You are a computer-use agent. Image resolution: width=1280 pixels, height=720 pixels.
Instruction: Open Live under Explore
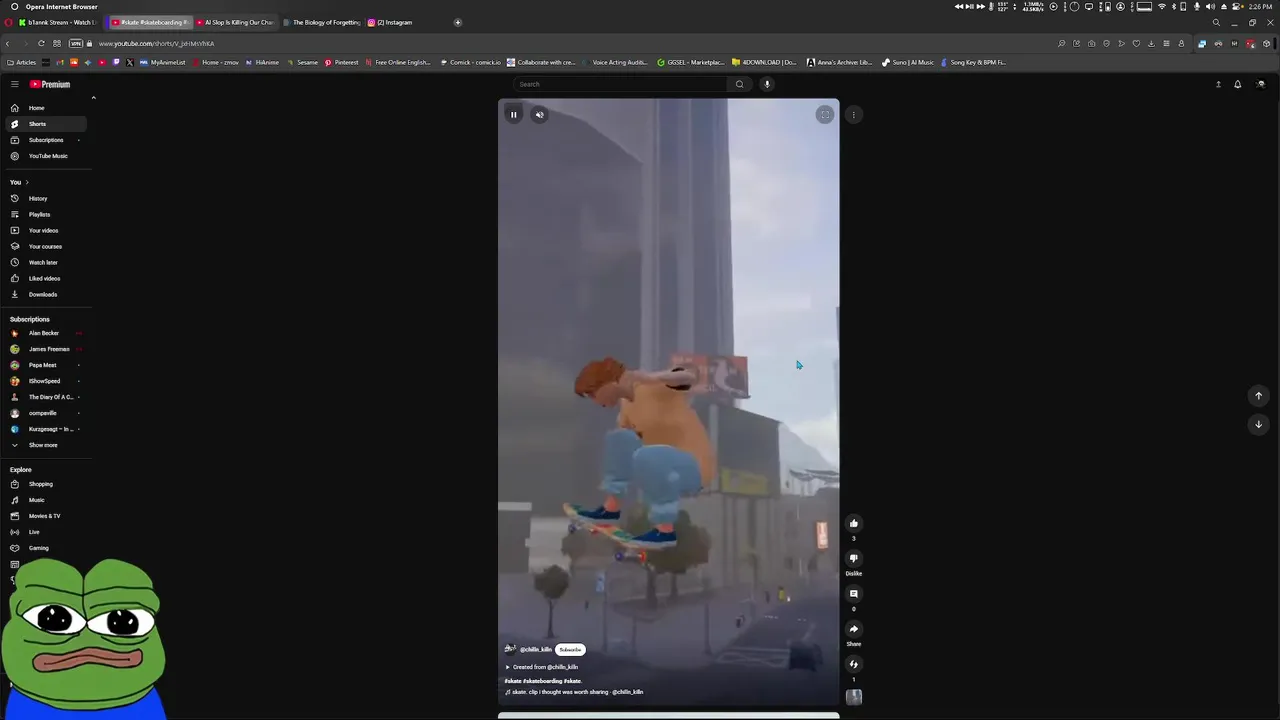tap(44, 532)
